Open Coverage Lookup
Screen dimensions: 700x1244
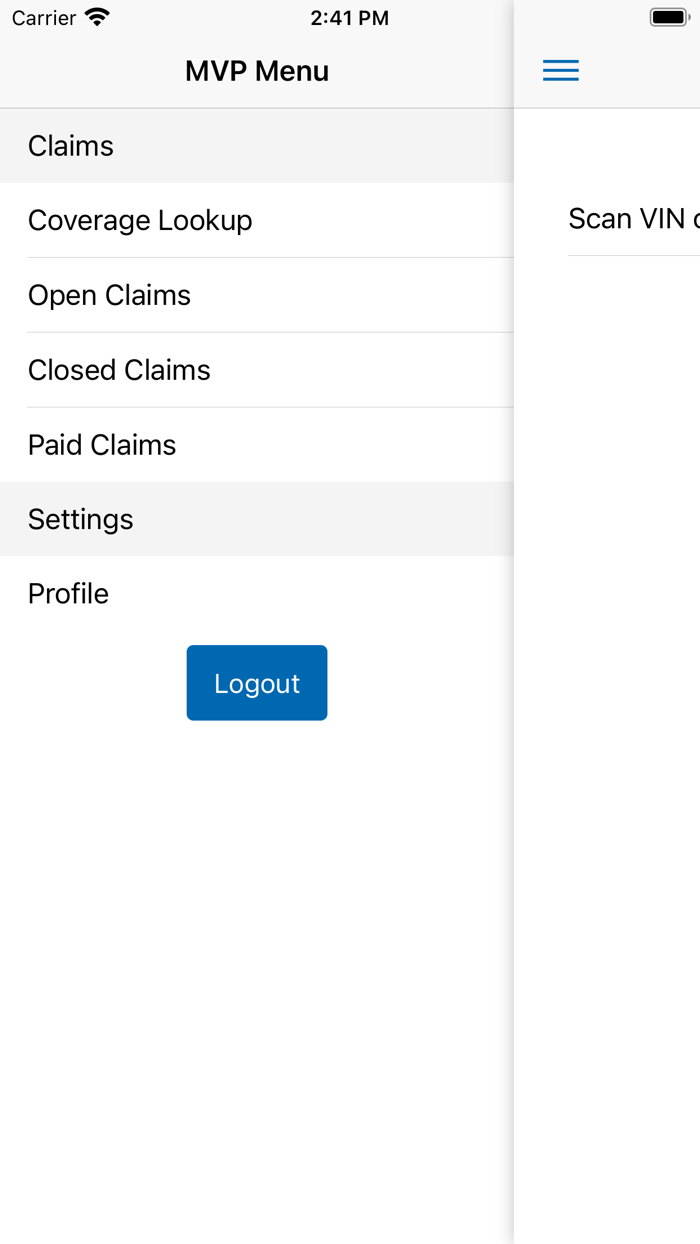[140, 220]
